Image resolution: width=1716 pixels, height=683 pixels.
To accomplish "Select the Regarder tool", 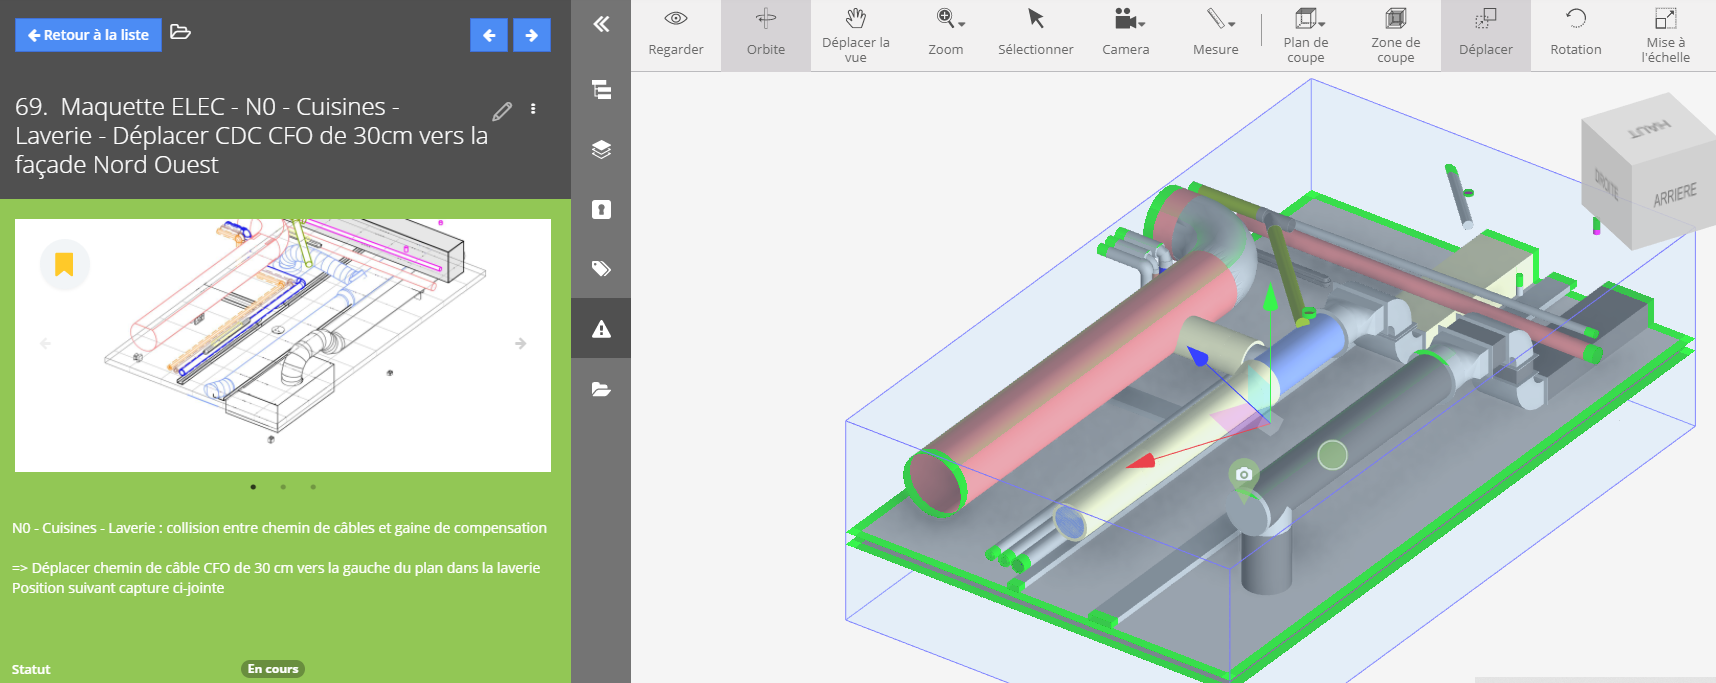I will tap(676, 35).
